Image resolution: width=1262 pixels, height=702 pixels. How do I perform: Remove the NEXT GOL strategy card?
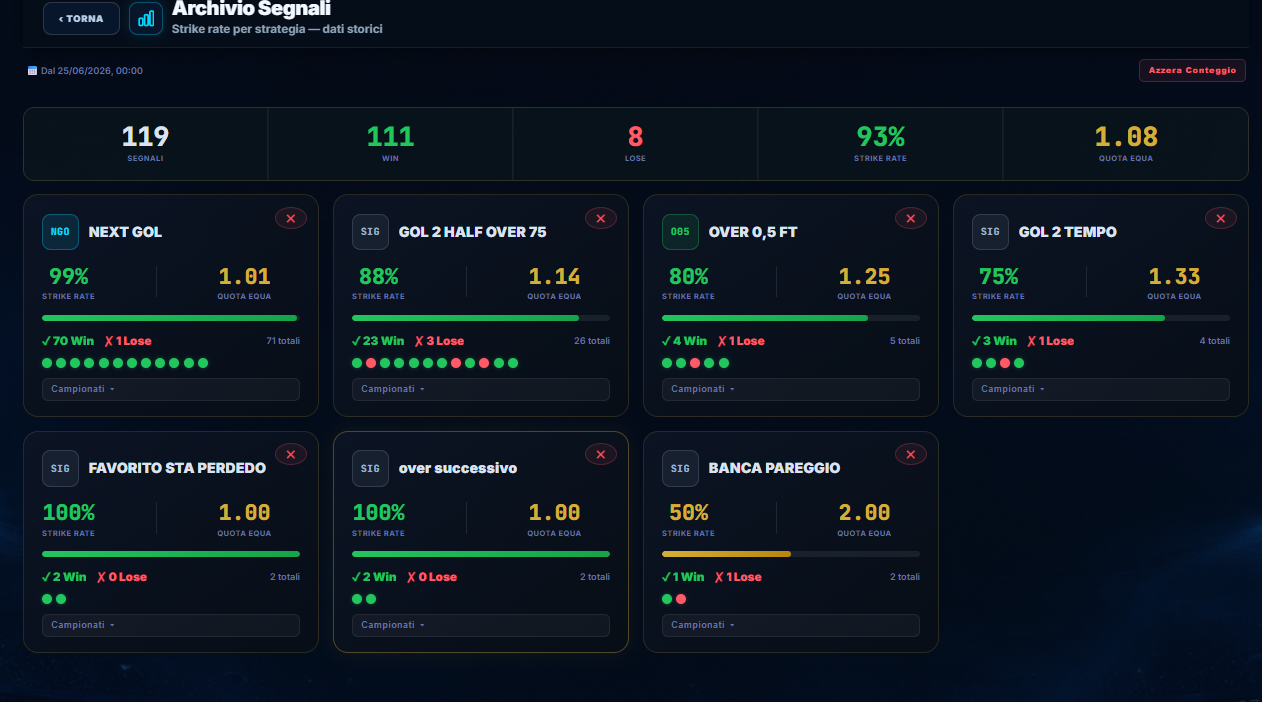(x=291, y=218)
